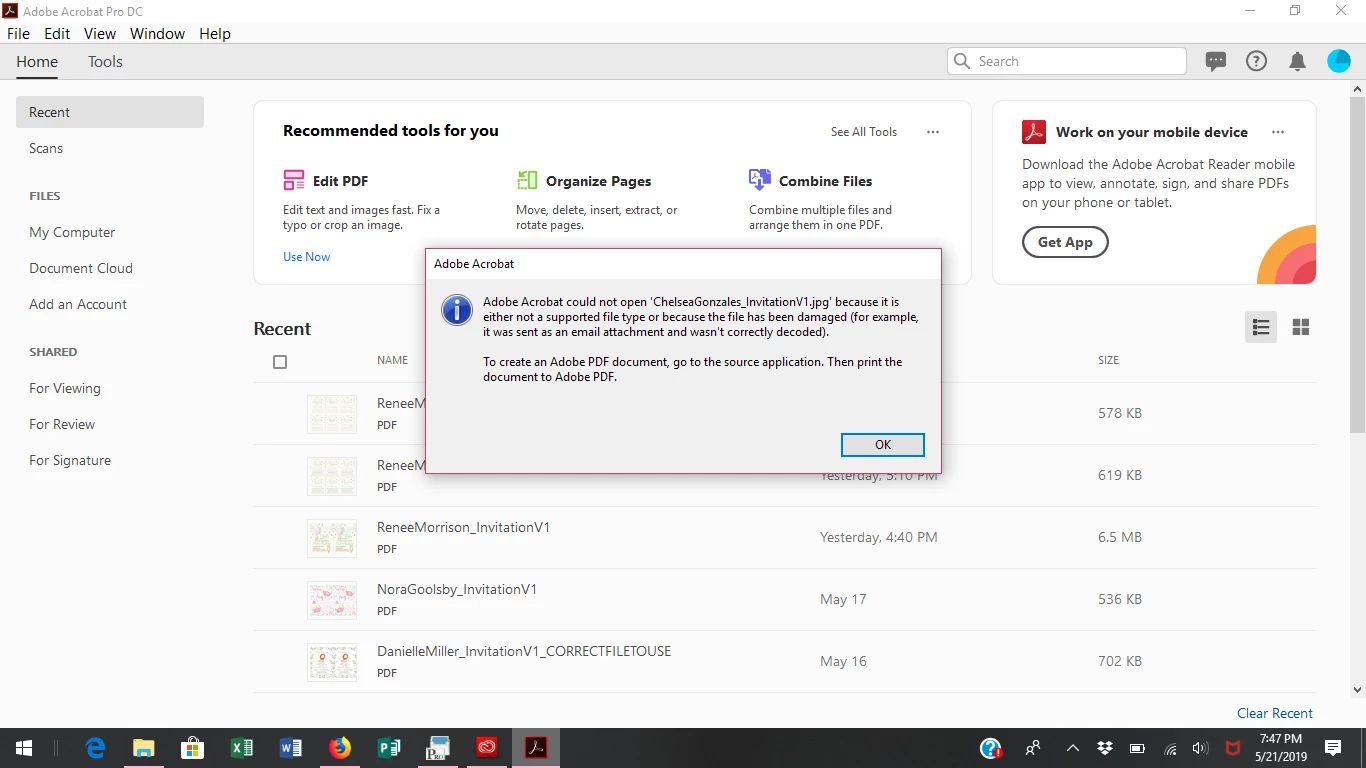Click Clear Recent link

[x=1275, y=713]
